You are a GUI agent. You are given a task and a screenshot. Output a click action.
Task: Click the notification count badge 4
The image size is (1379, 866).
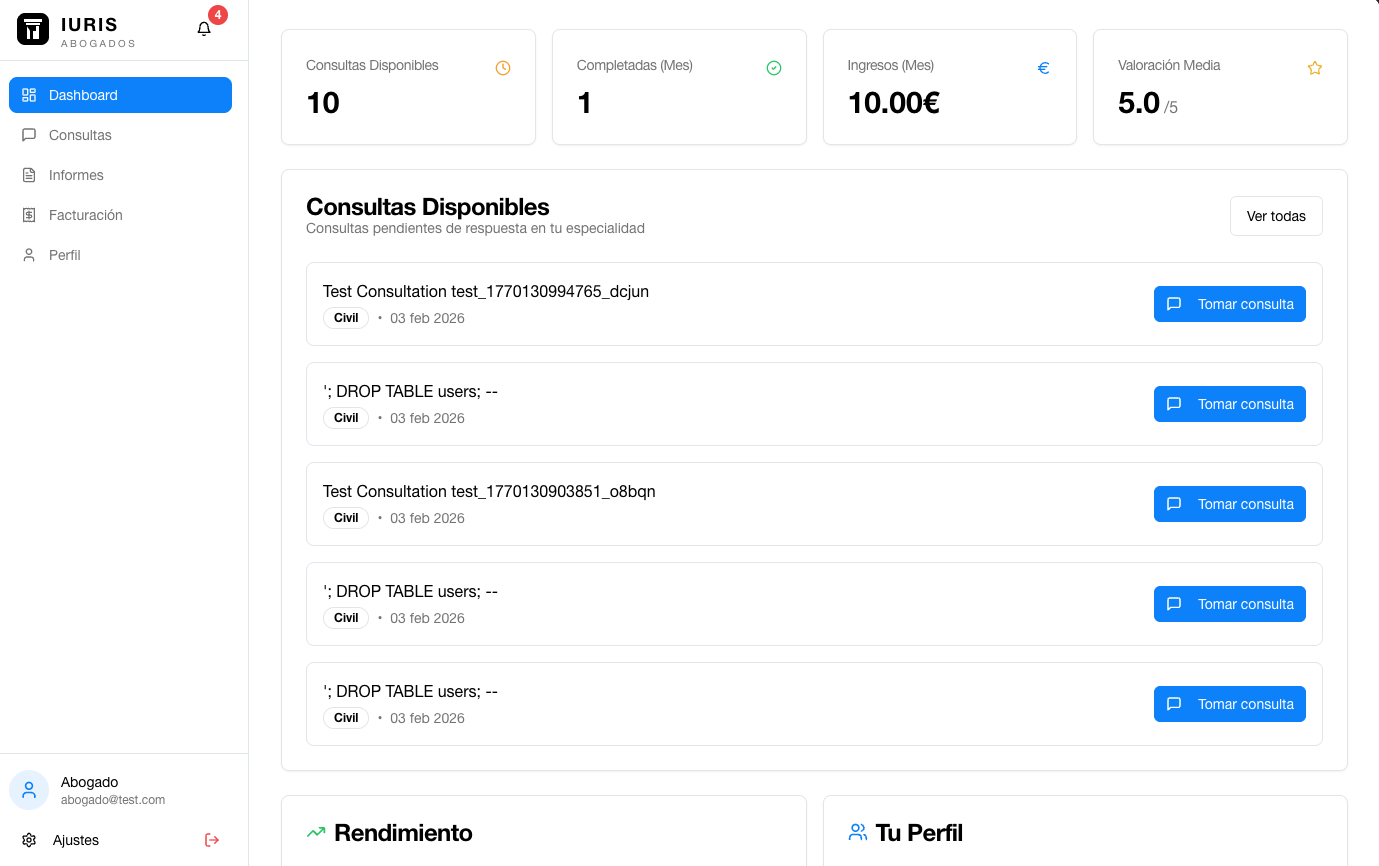218,15
